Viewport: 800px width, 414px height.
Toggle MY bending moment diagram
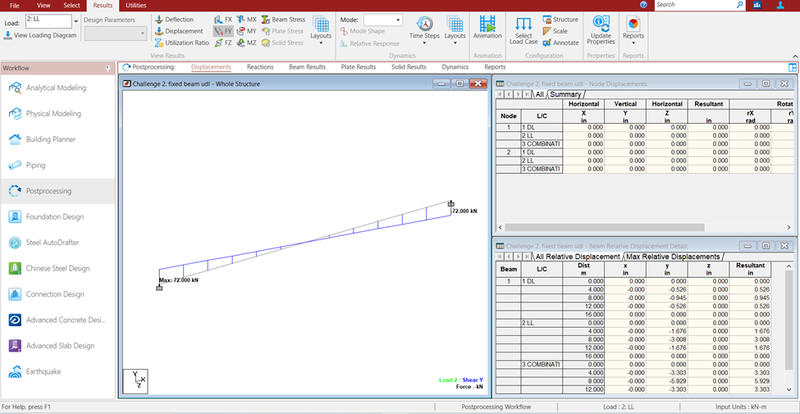pyautogui.click(x=247, y=31)
